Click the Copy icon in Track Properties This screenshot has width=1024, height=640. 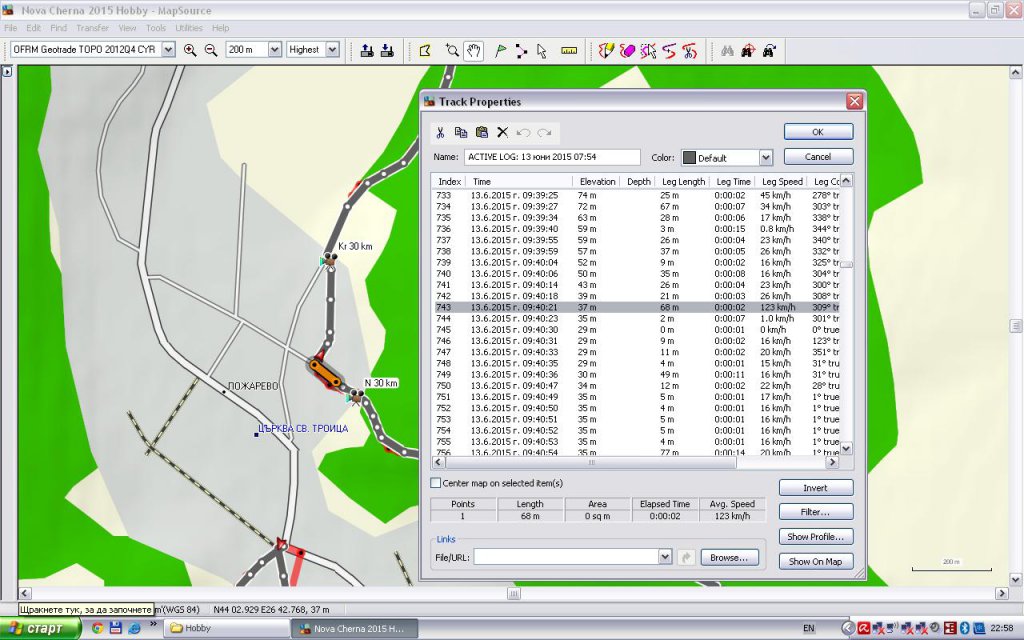click(x=461, y=132)
